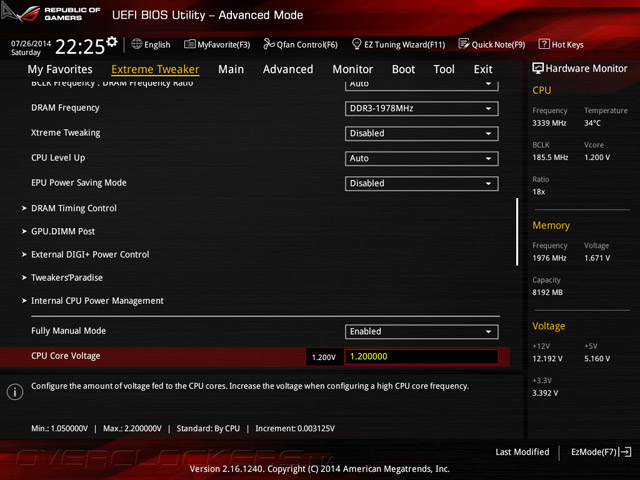Select the Exit tab

coord(483,69)
